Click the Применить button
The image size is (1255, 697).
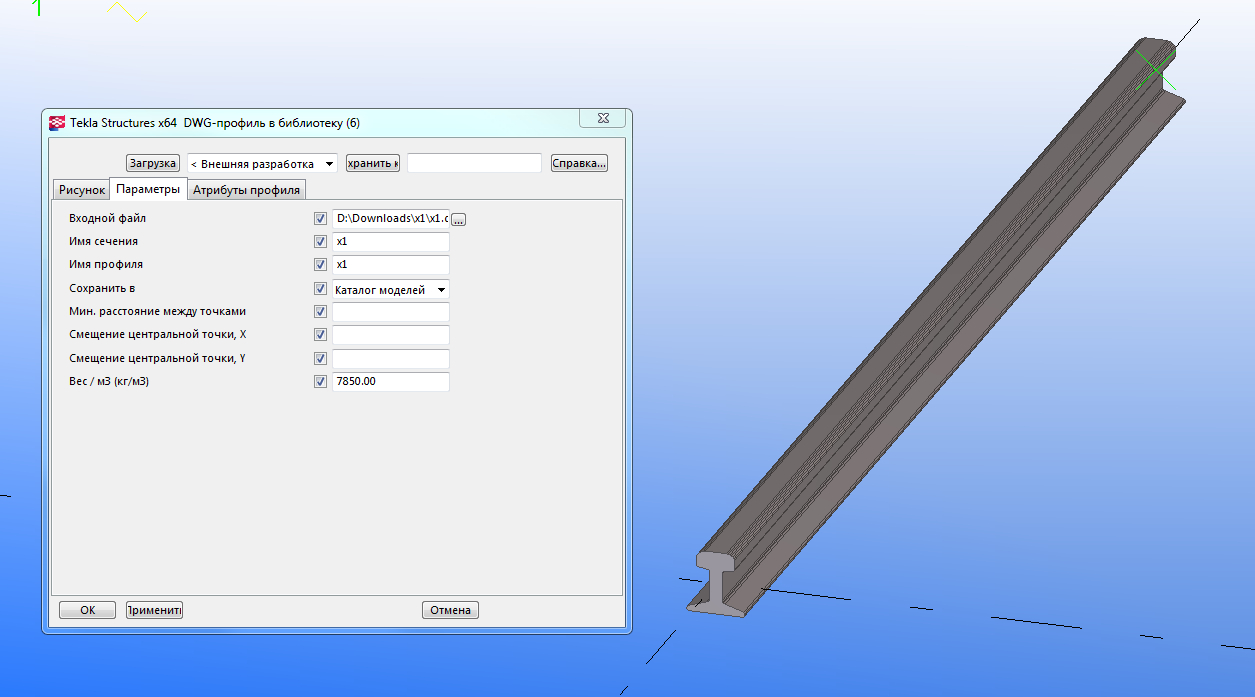[154, 610]
